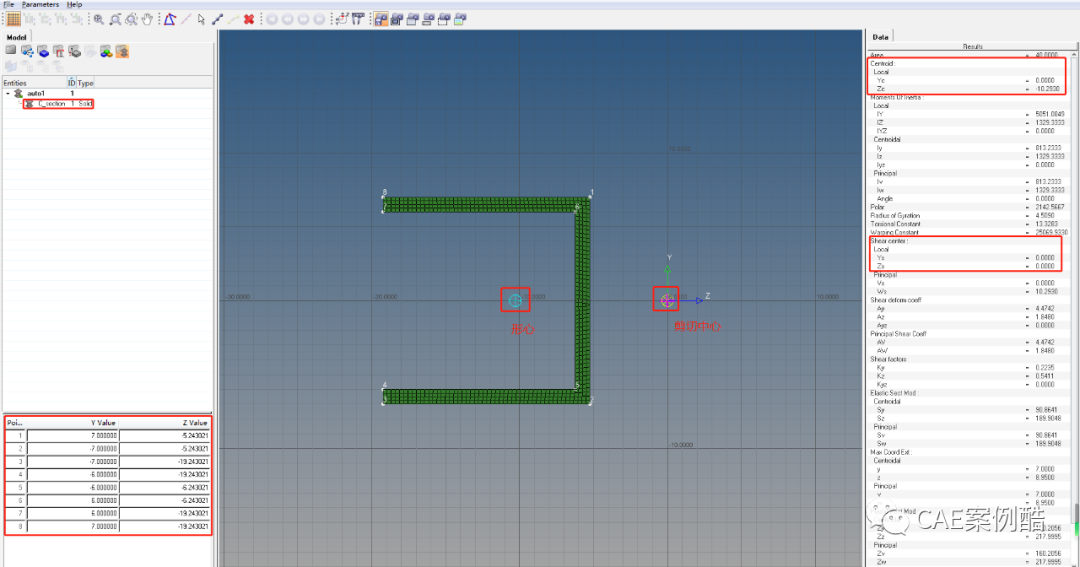Select the C_section Solid tree entry
Viewport: 1080px width, 567px height.
coord(58,103)
